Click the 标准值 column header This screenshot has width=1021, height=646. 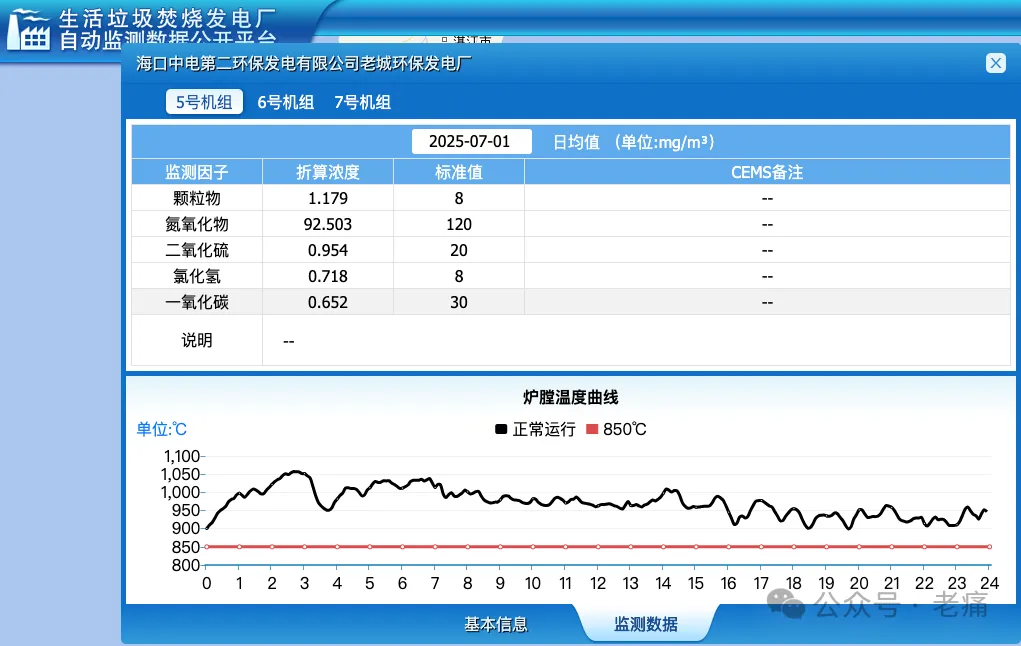[x=458, y=172]
